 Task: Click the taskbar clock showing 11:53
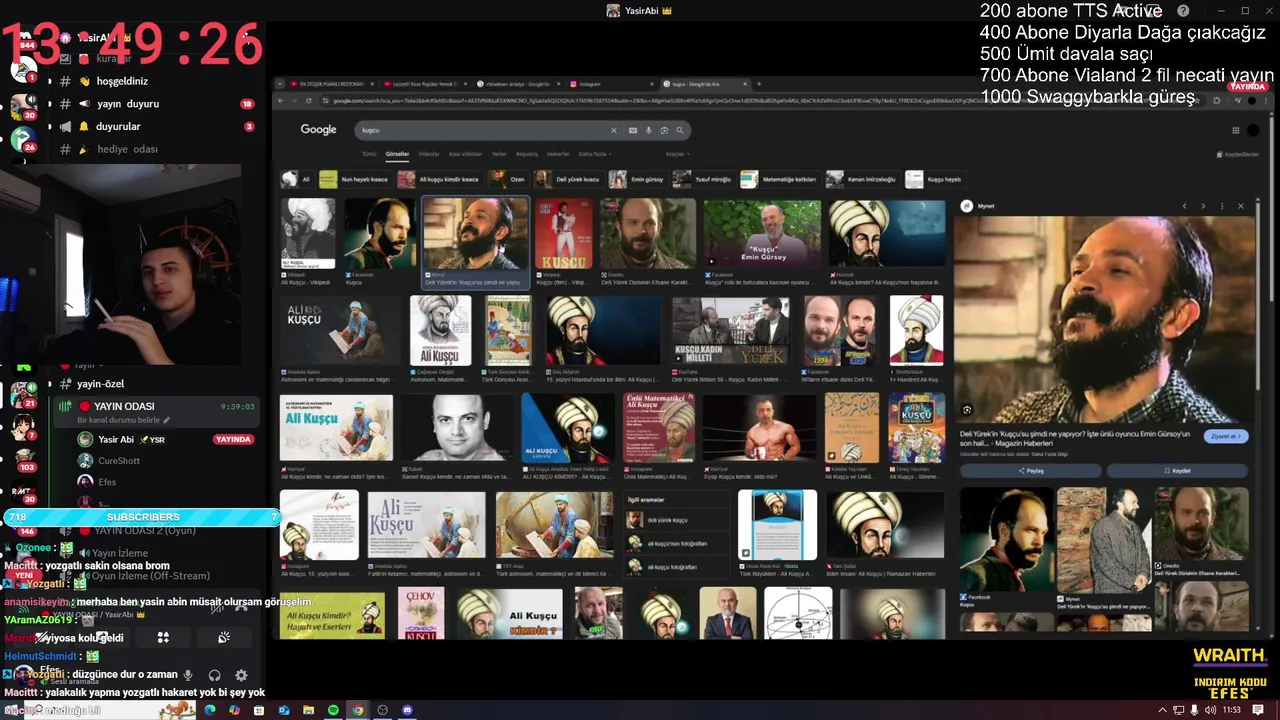point(1231,710)
